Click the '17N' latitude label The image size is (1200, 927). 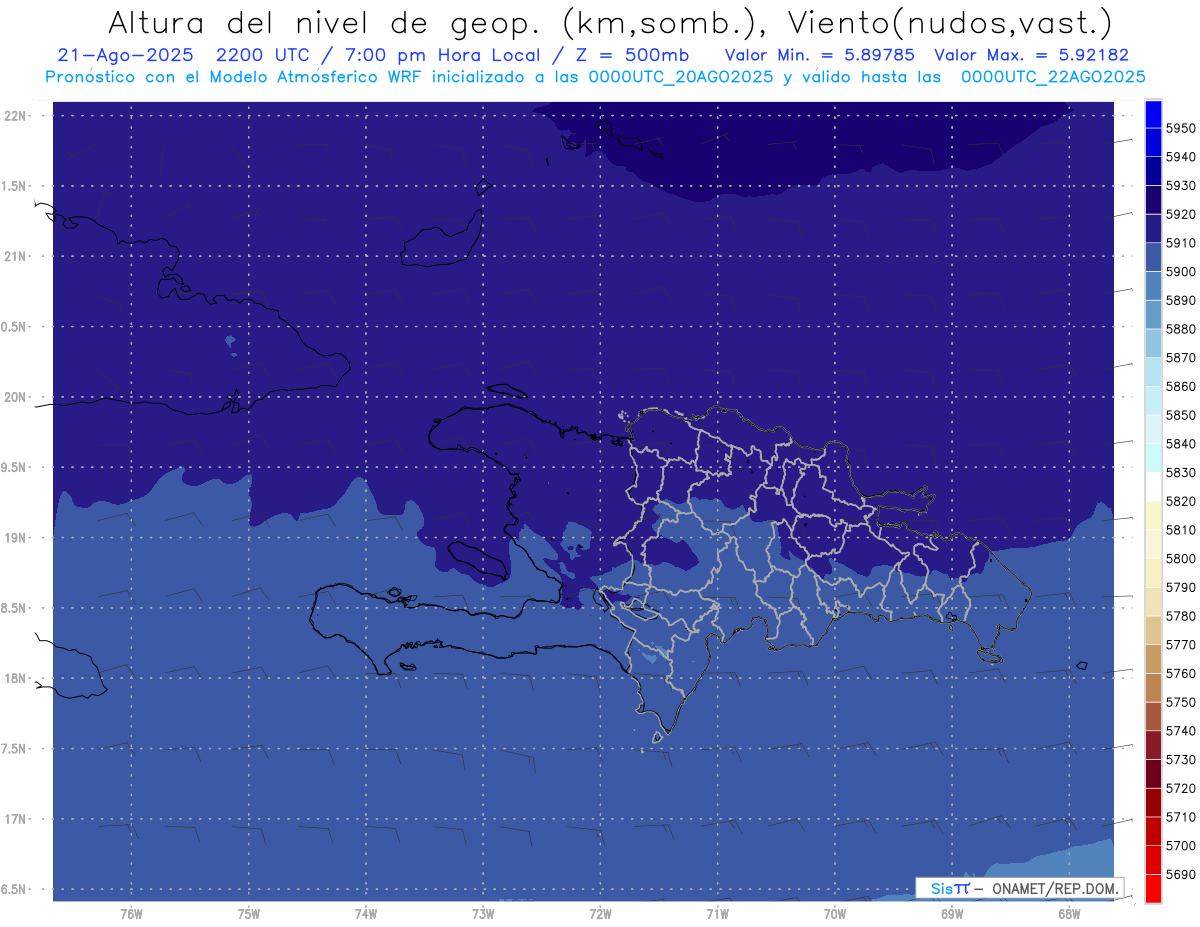tap(15, 820)
